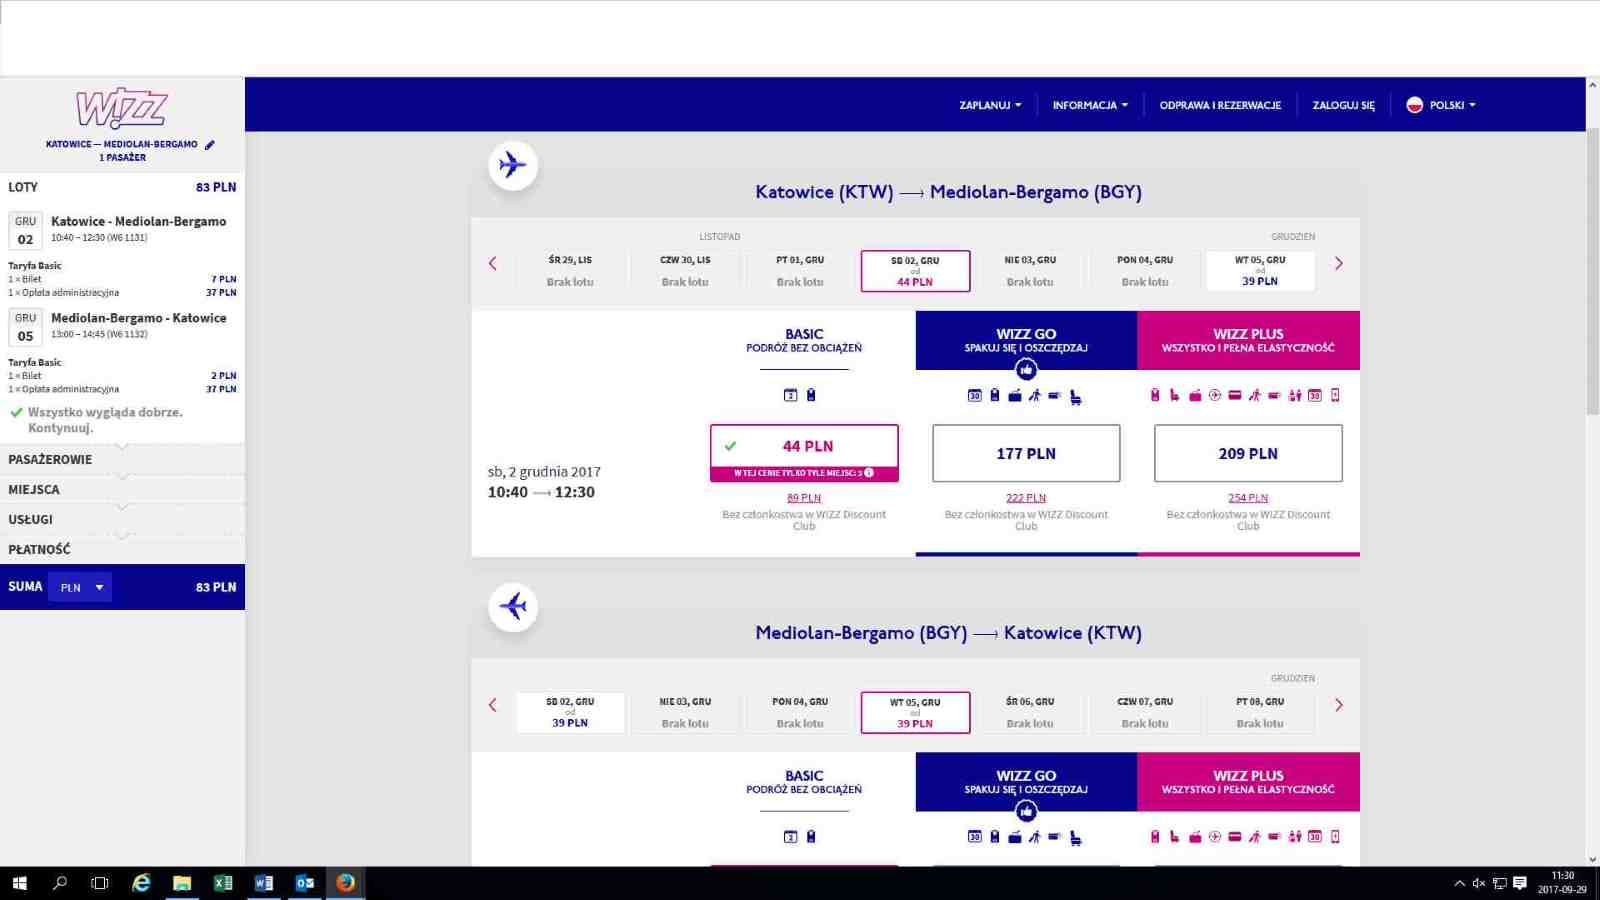Select outbound date WT 05, GRU 39 PLN
The image size is (1600, 900).
pos(1260,271)
